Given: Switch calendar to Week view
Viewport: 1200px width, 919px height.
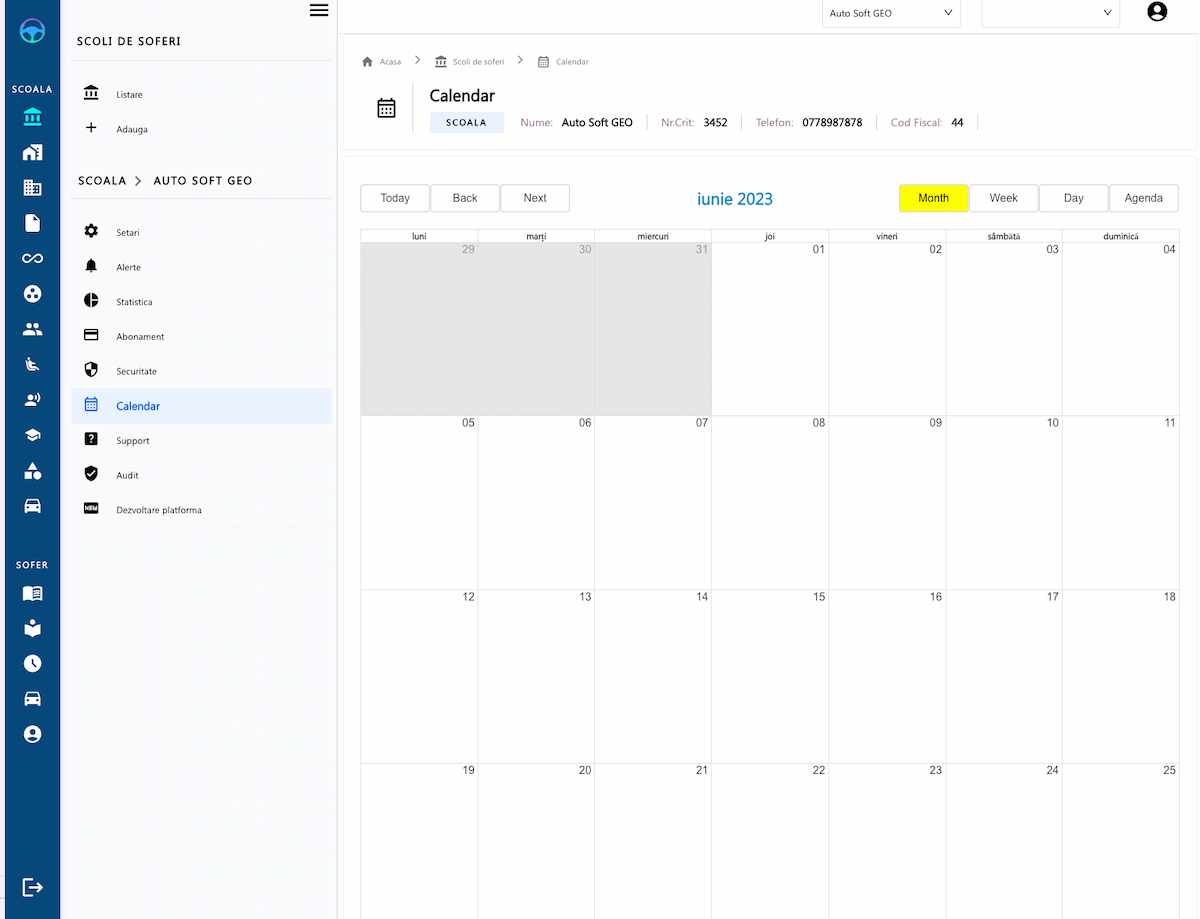Looking at the screenshot, I should (1003, 198).
